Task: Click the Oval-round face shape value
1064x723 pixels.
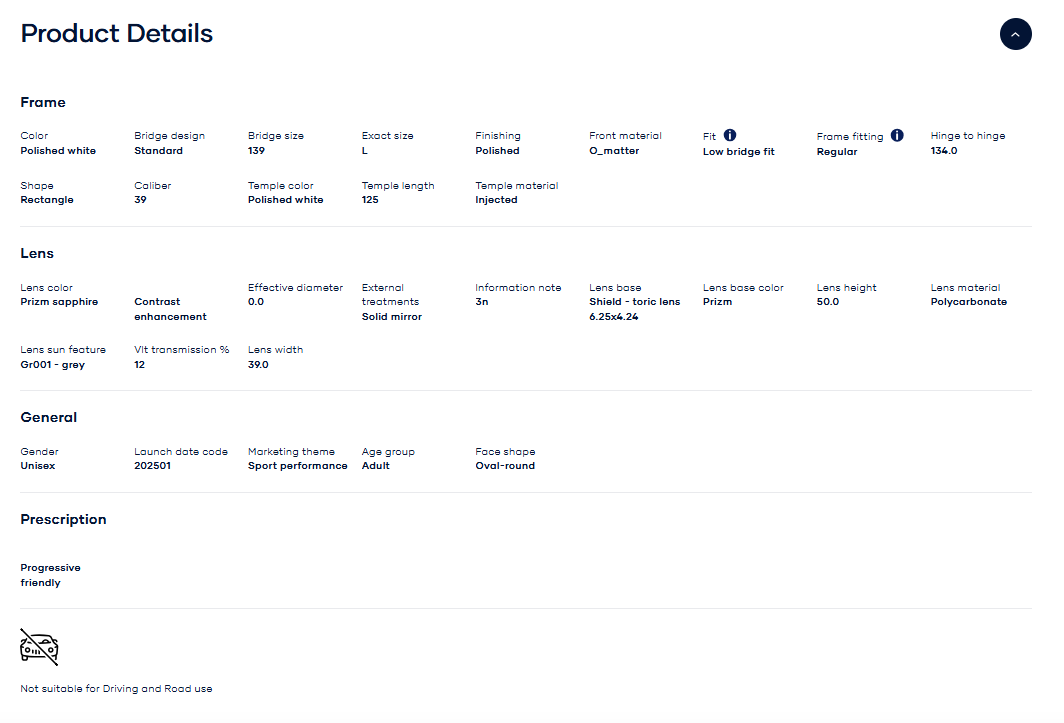Action: point(505,466)
